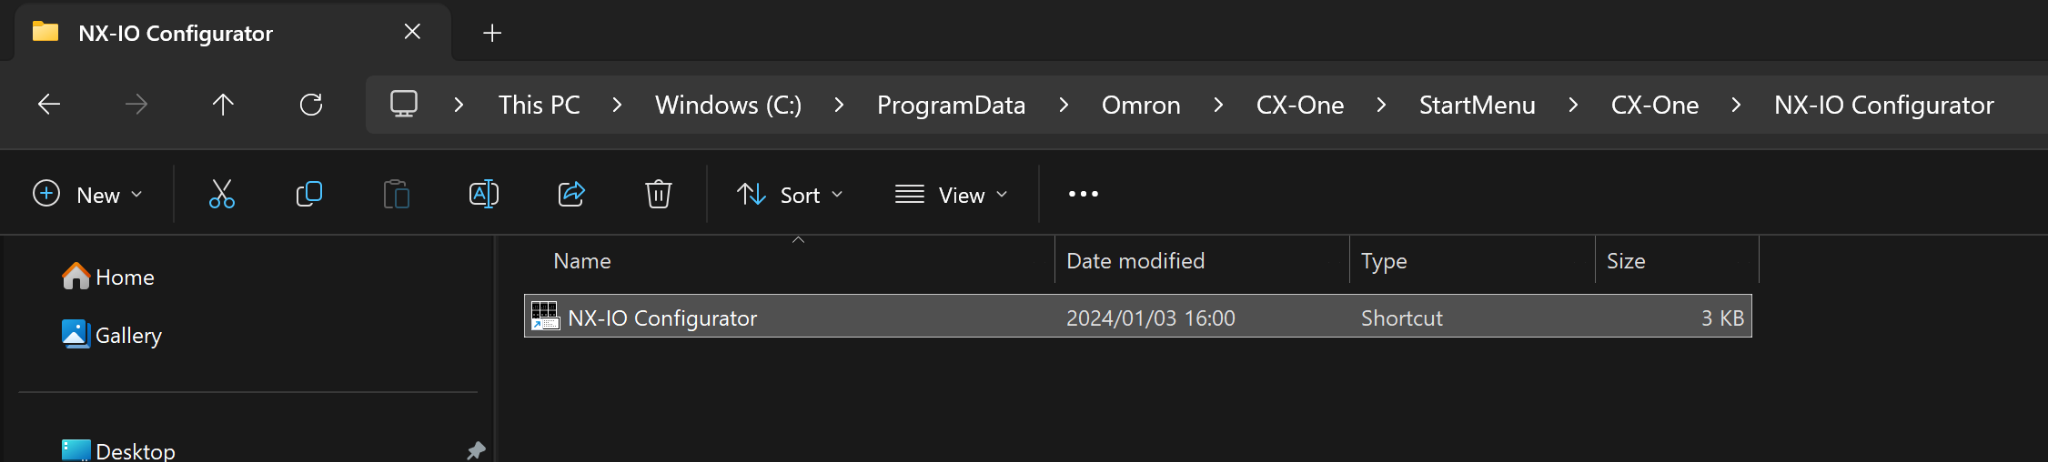Click the Copy icon in toolbar

point(309,194)
